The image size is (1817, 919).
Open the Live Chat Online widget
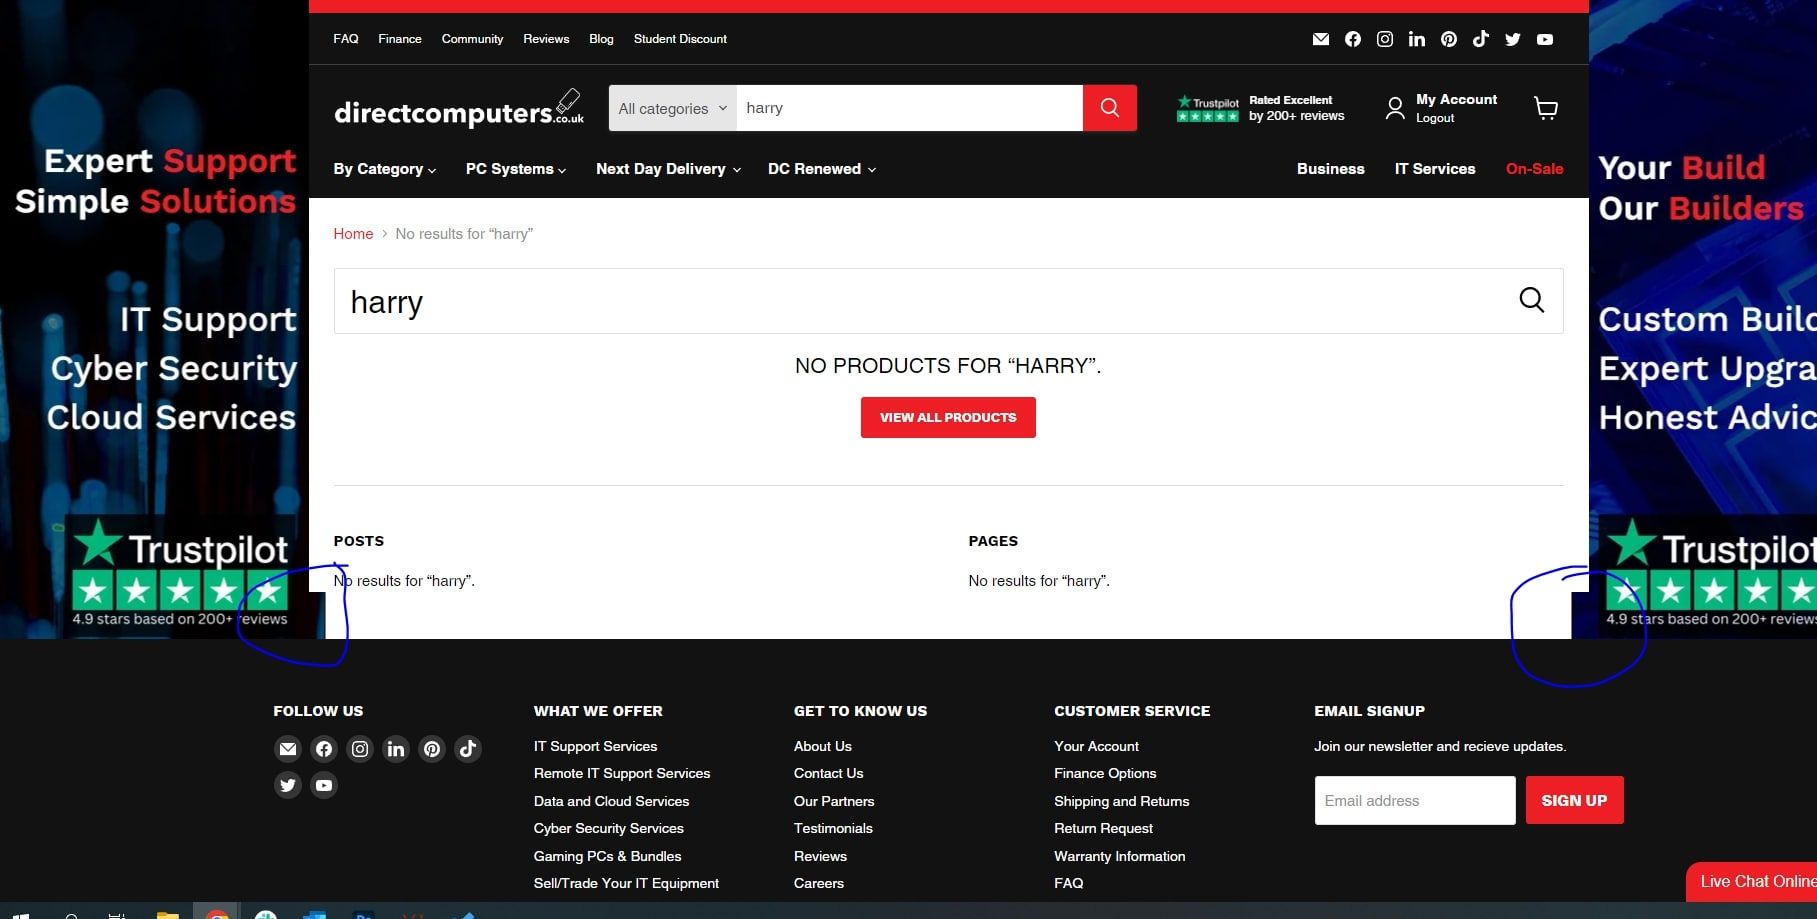[1752, 882]
